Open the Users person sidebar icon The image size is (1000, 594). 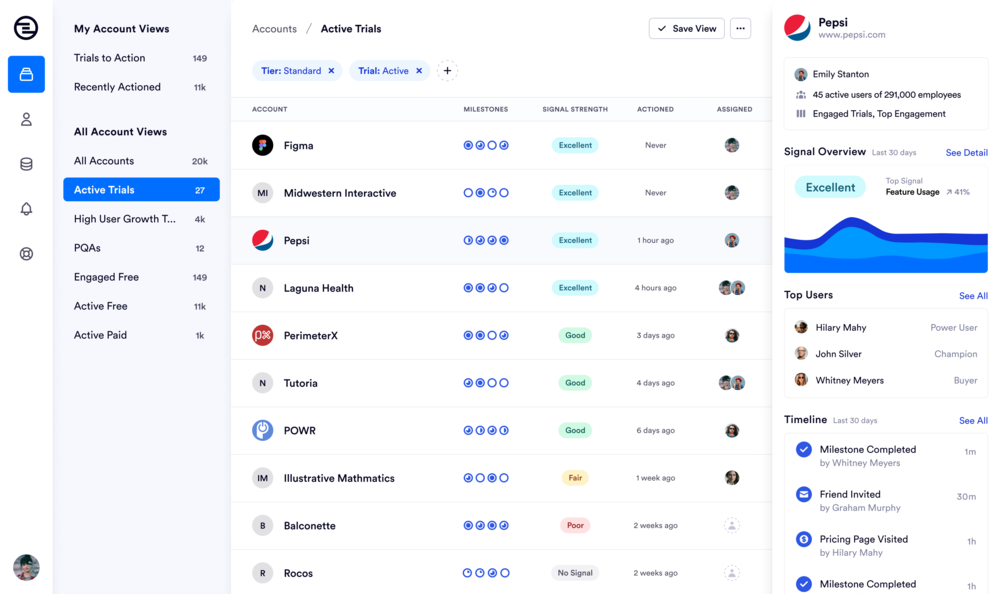(x=26, y=119)
